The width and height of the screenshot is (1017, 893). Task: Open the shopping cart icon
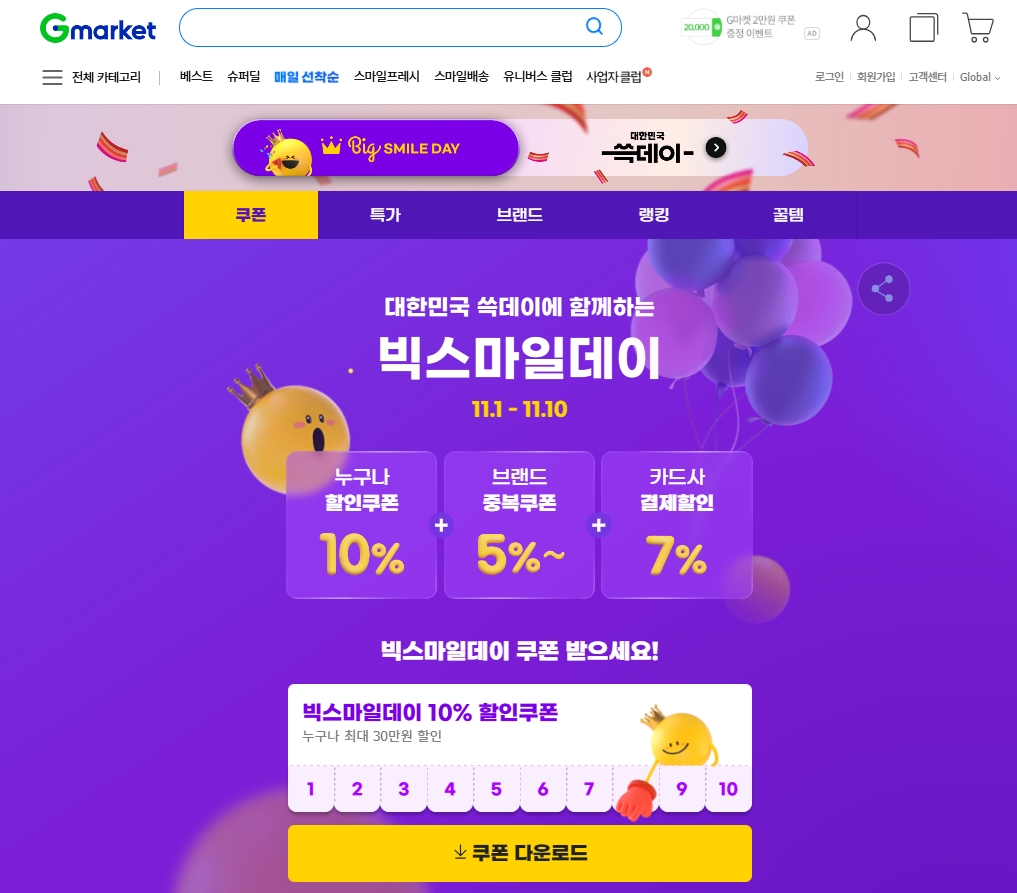click(978, 27)
